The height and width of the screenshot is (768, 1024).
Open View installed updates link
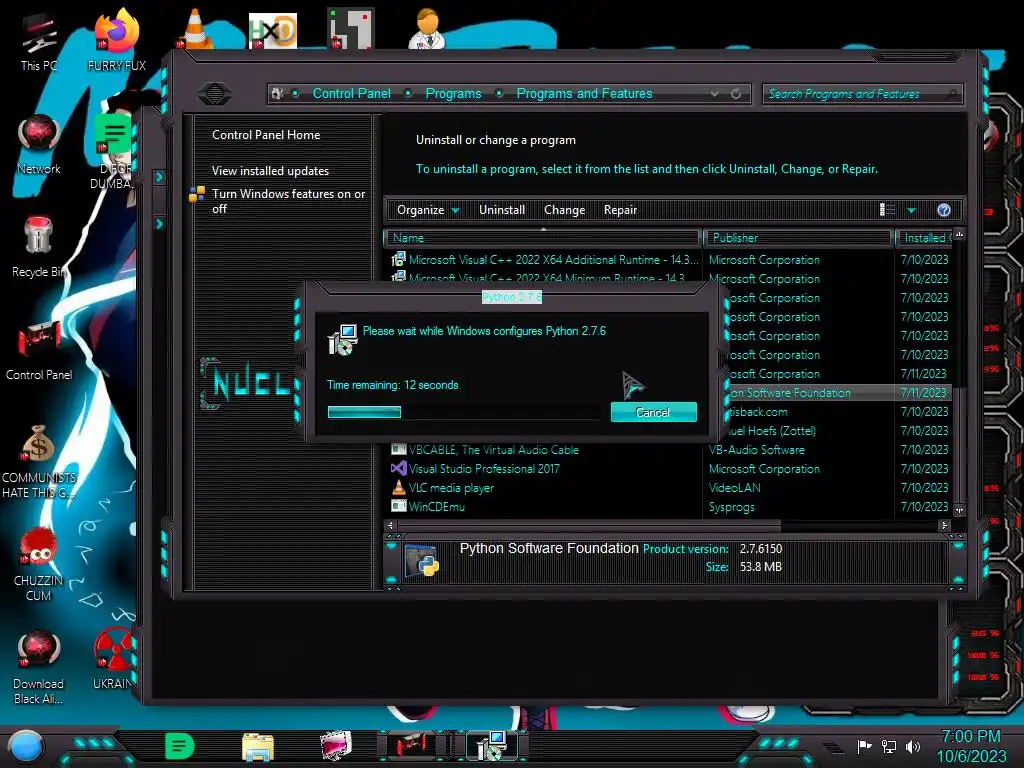(x=270, y=170)
